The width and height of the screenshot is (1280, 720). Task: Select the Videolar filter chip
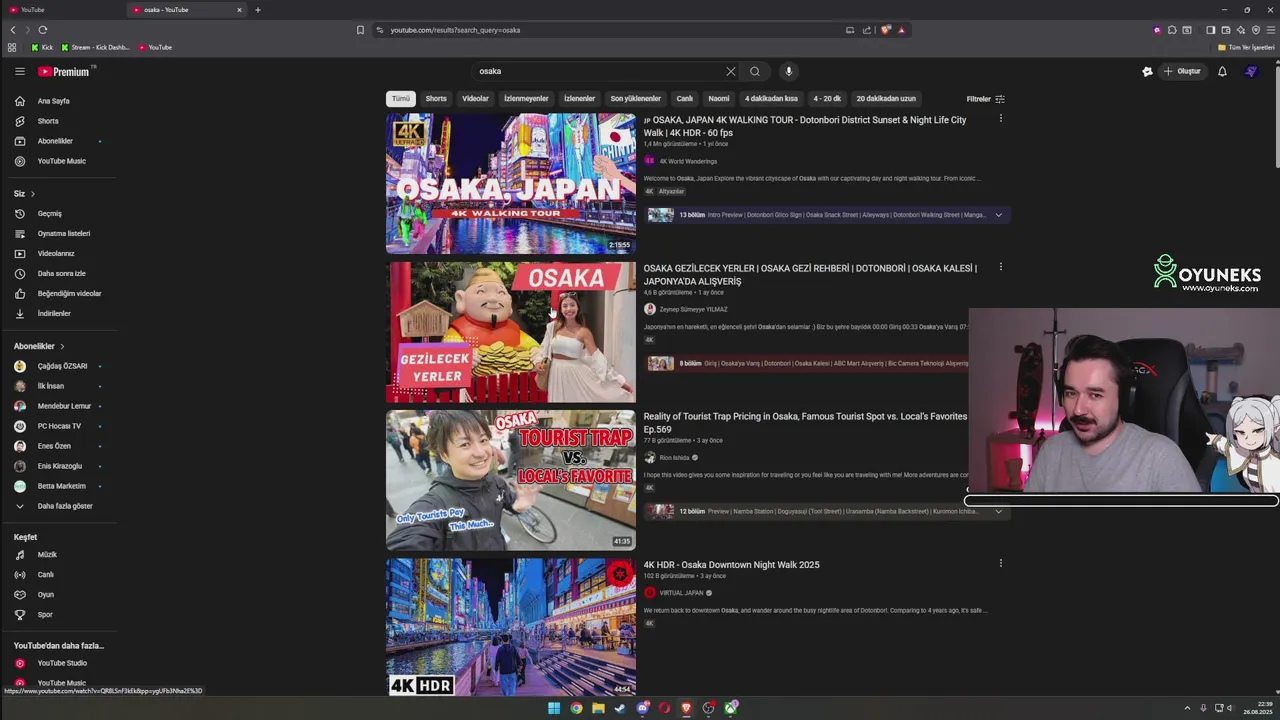tap(475, 99)
